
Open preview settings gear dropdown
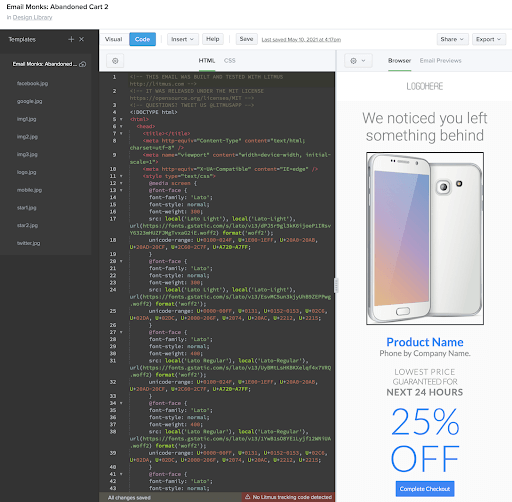[358, 61]
